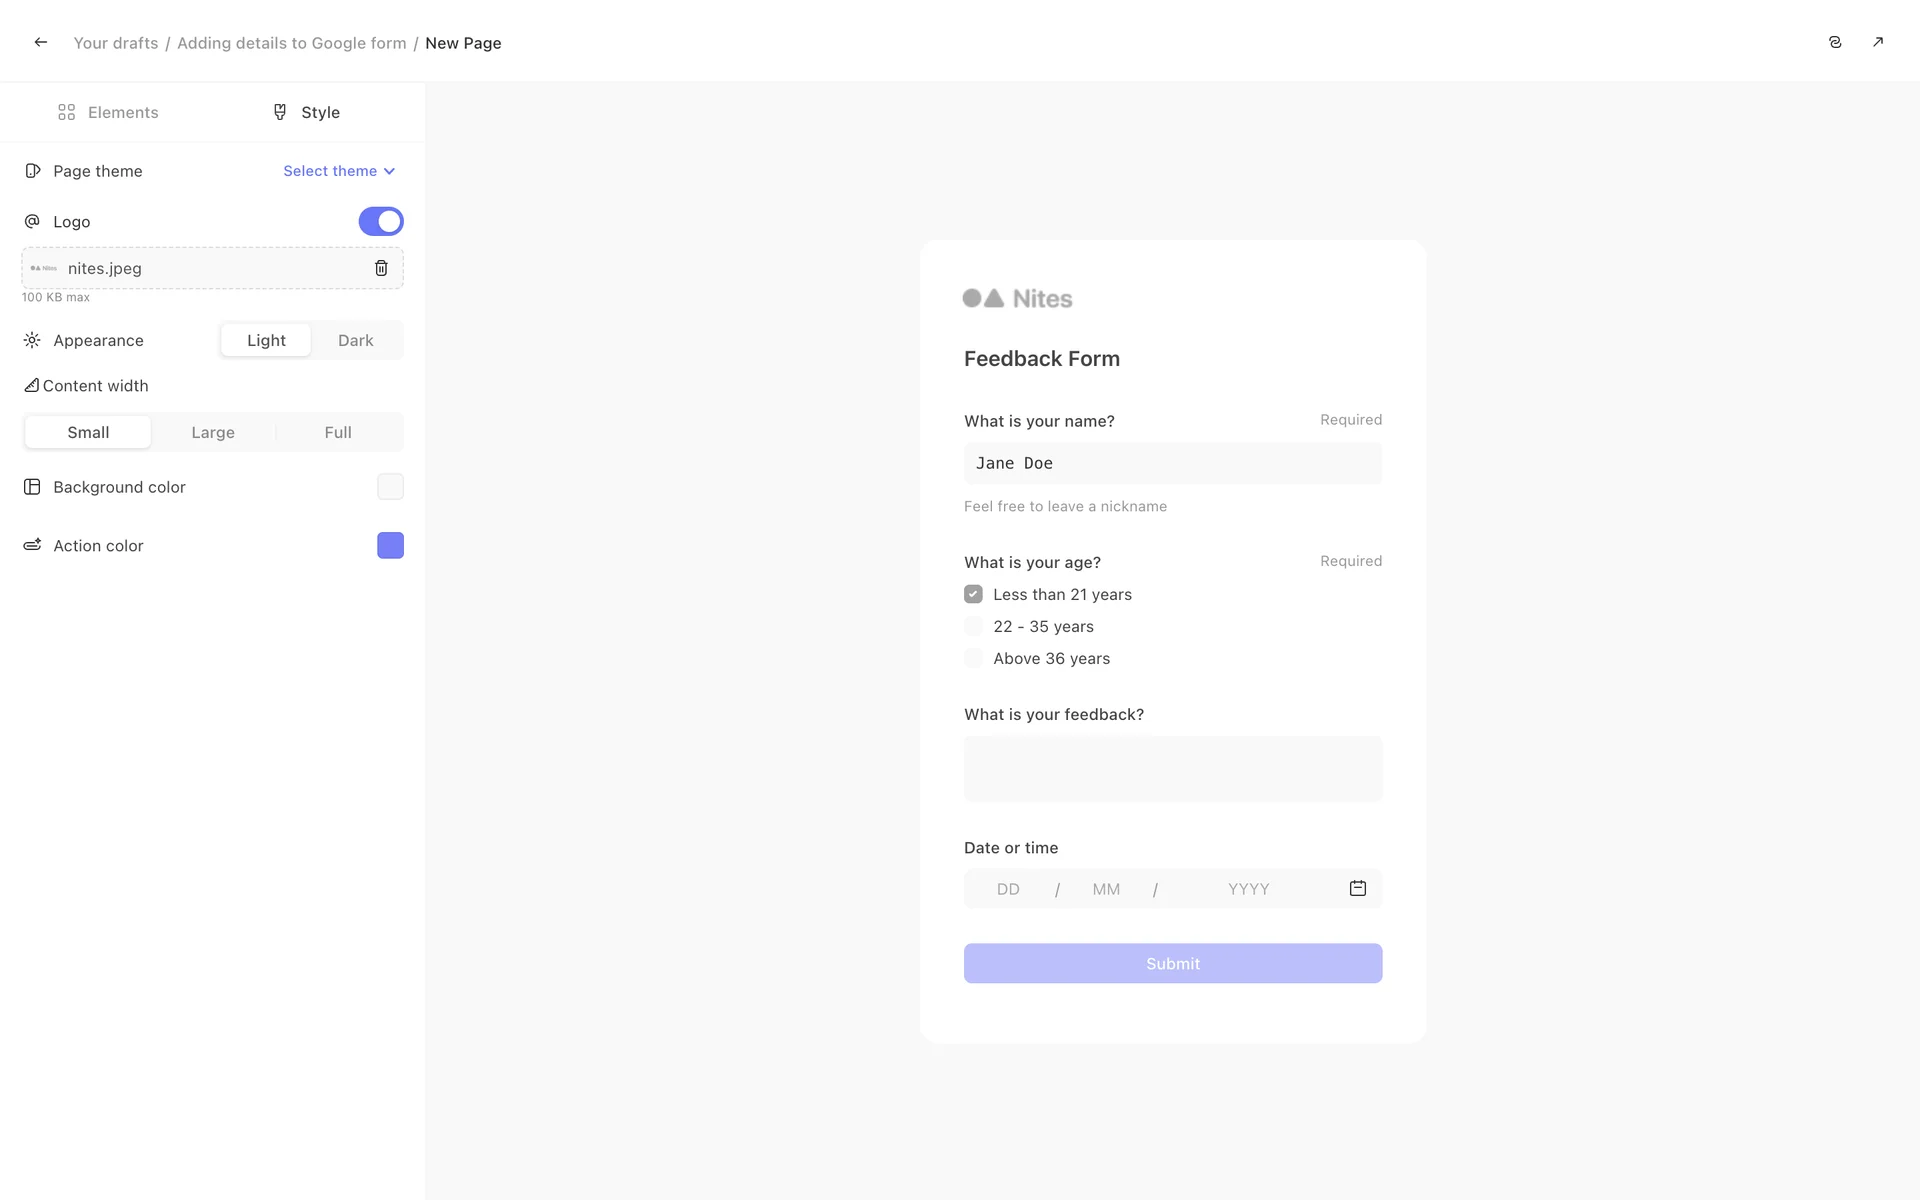Open the Select theme dropdown
The image size is (1920, 1200).
(339, 171)
